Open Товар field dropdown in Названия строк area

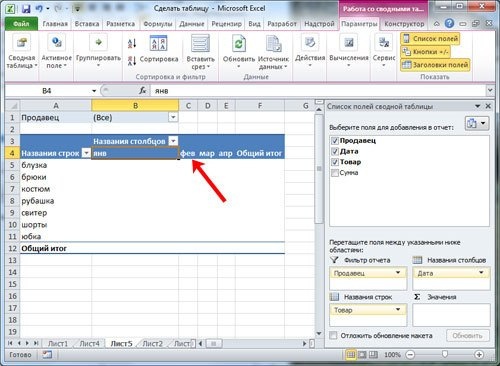pyautogui.click(x=398, y=310)
